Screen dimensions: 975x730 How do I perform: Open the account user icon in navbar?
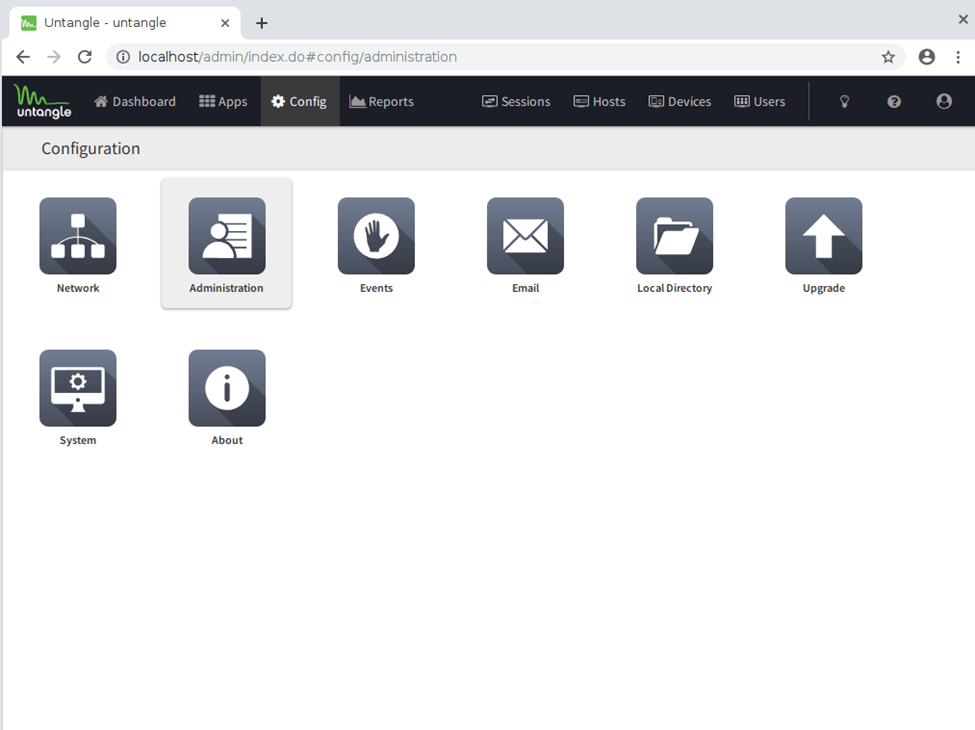point(944,101)
